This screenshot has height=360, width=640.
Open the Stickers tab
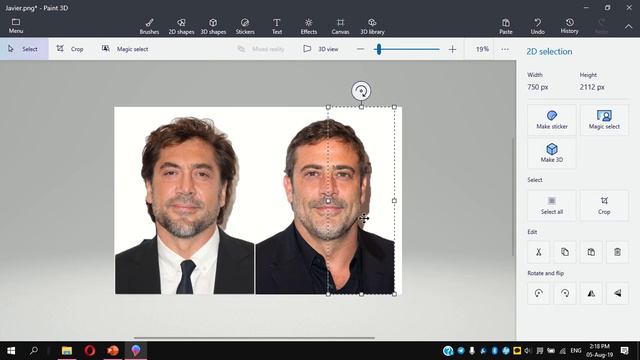click(x=245, y=26)
